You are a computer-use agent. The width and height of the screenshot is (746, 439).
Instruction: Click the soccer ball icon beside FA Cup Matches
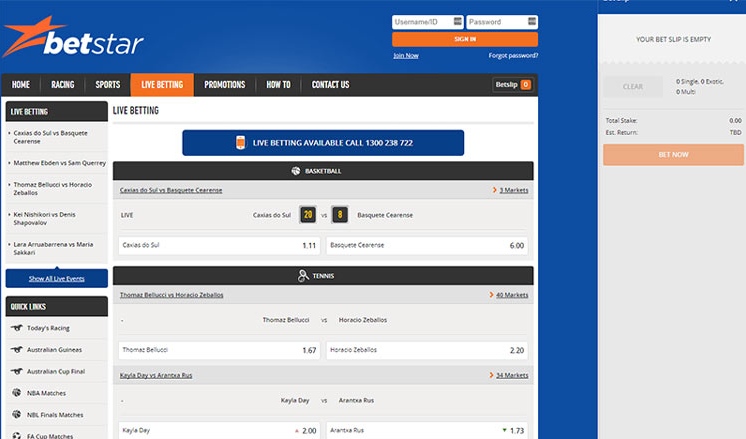pos(17,435)
